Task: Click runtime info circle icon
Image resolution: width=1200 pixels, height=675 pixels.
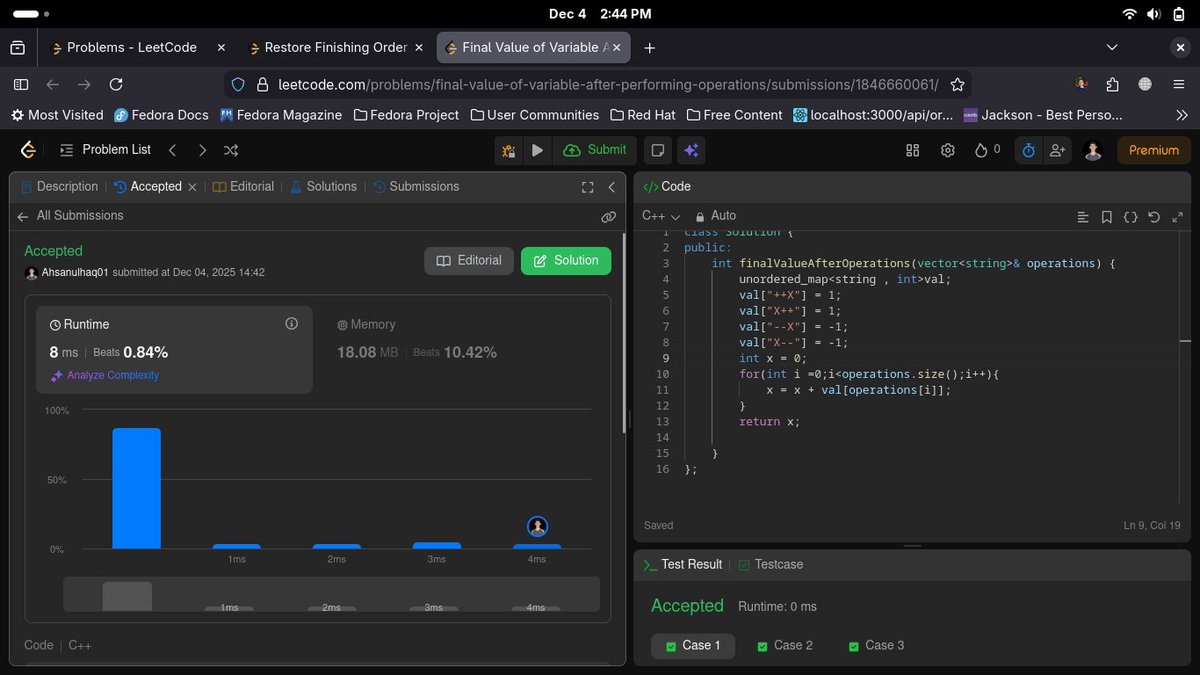Action: click(292, 324)
